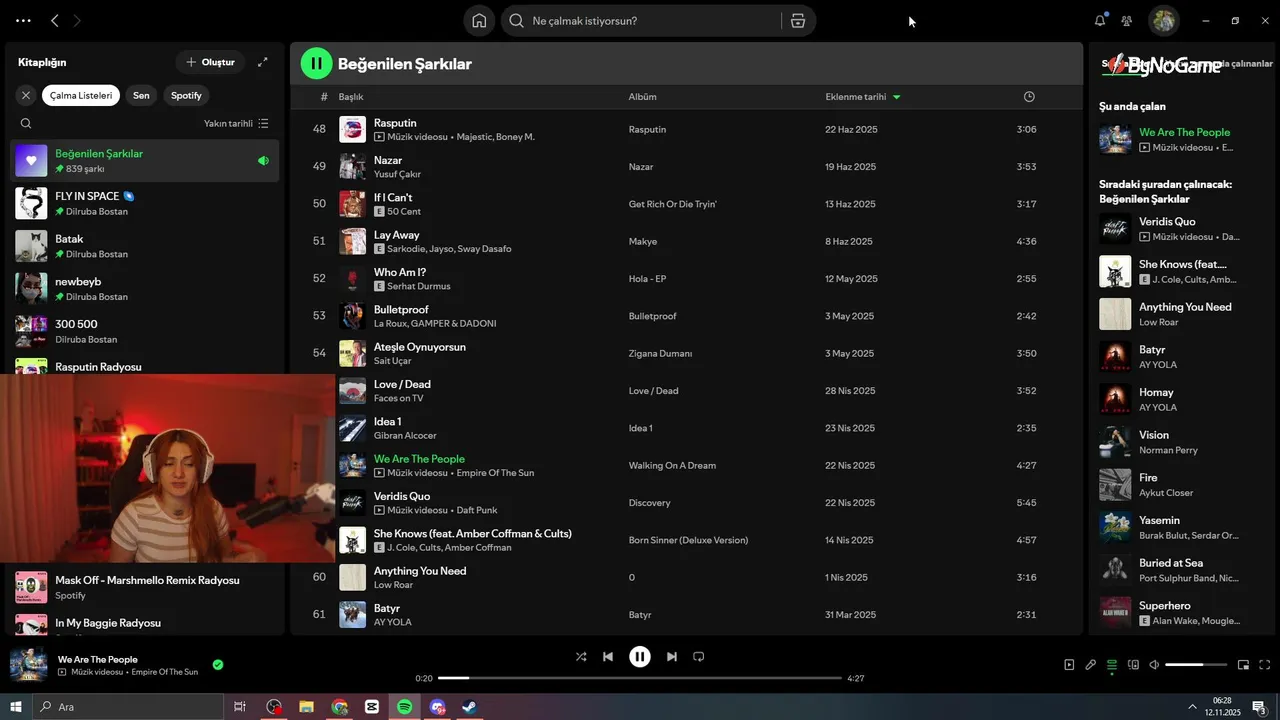Screen dimensions: 1280x720
Task: Toggle the Now Playing view icon
Action: pos(1069,665)
